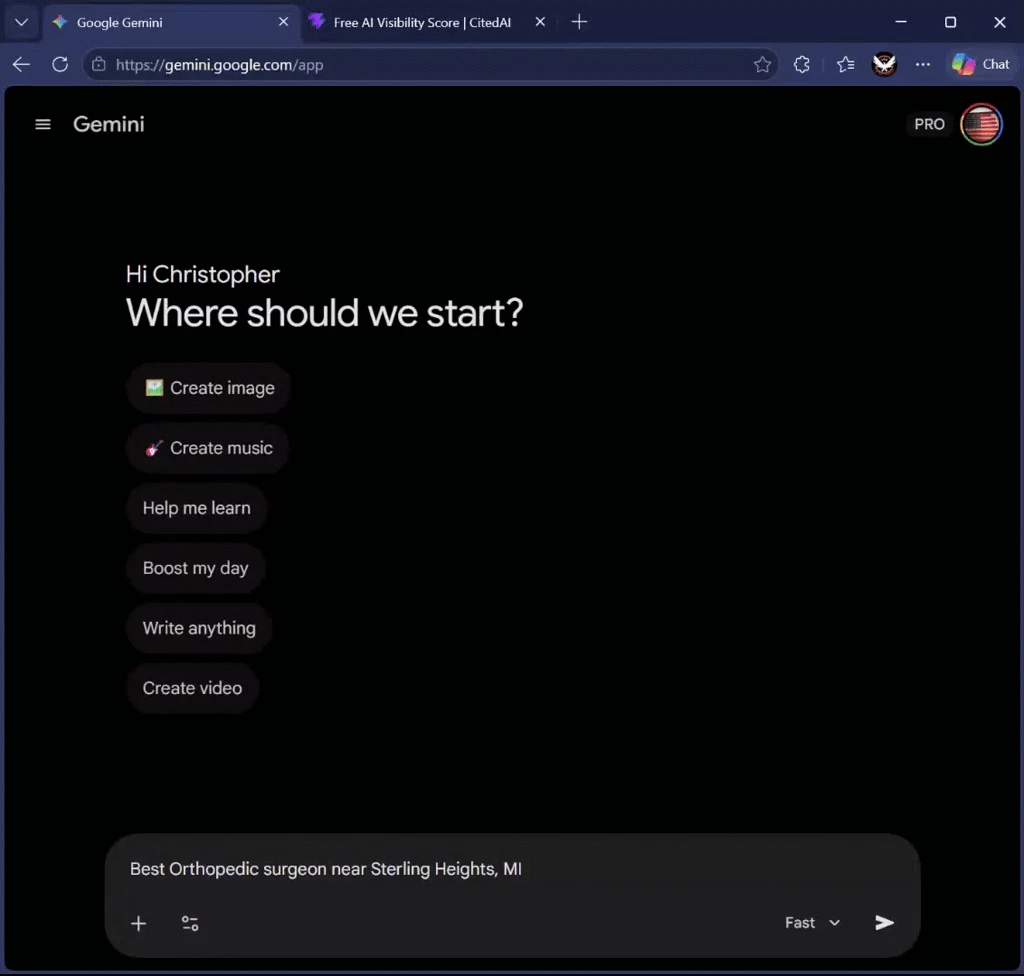Click the PRO badge
The height and width of the screenshot is (976, 1024).
(x=929, y=124)
